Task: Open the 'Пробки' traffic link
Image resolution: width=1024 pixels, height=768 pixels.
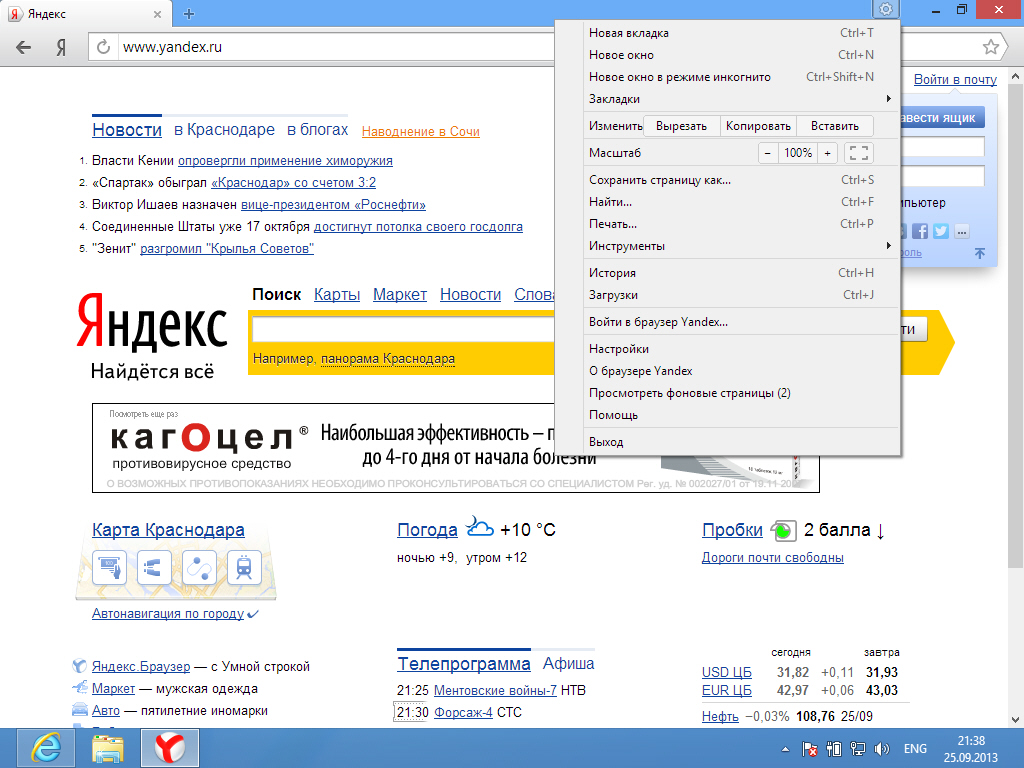Action: (x=732, y=530)
